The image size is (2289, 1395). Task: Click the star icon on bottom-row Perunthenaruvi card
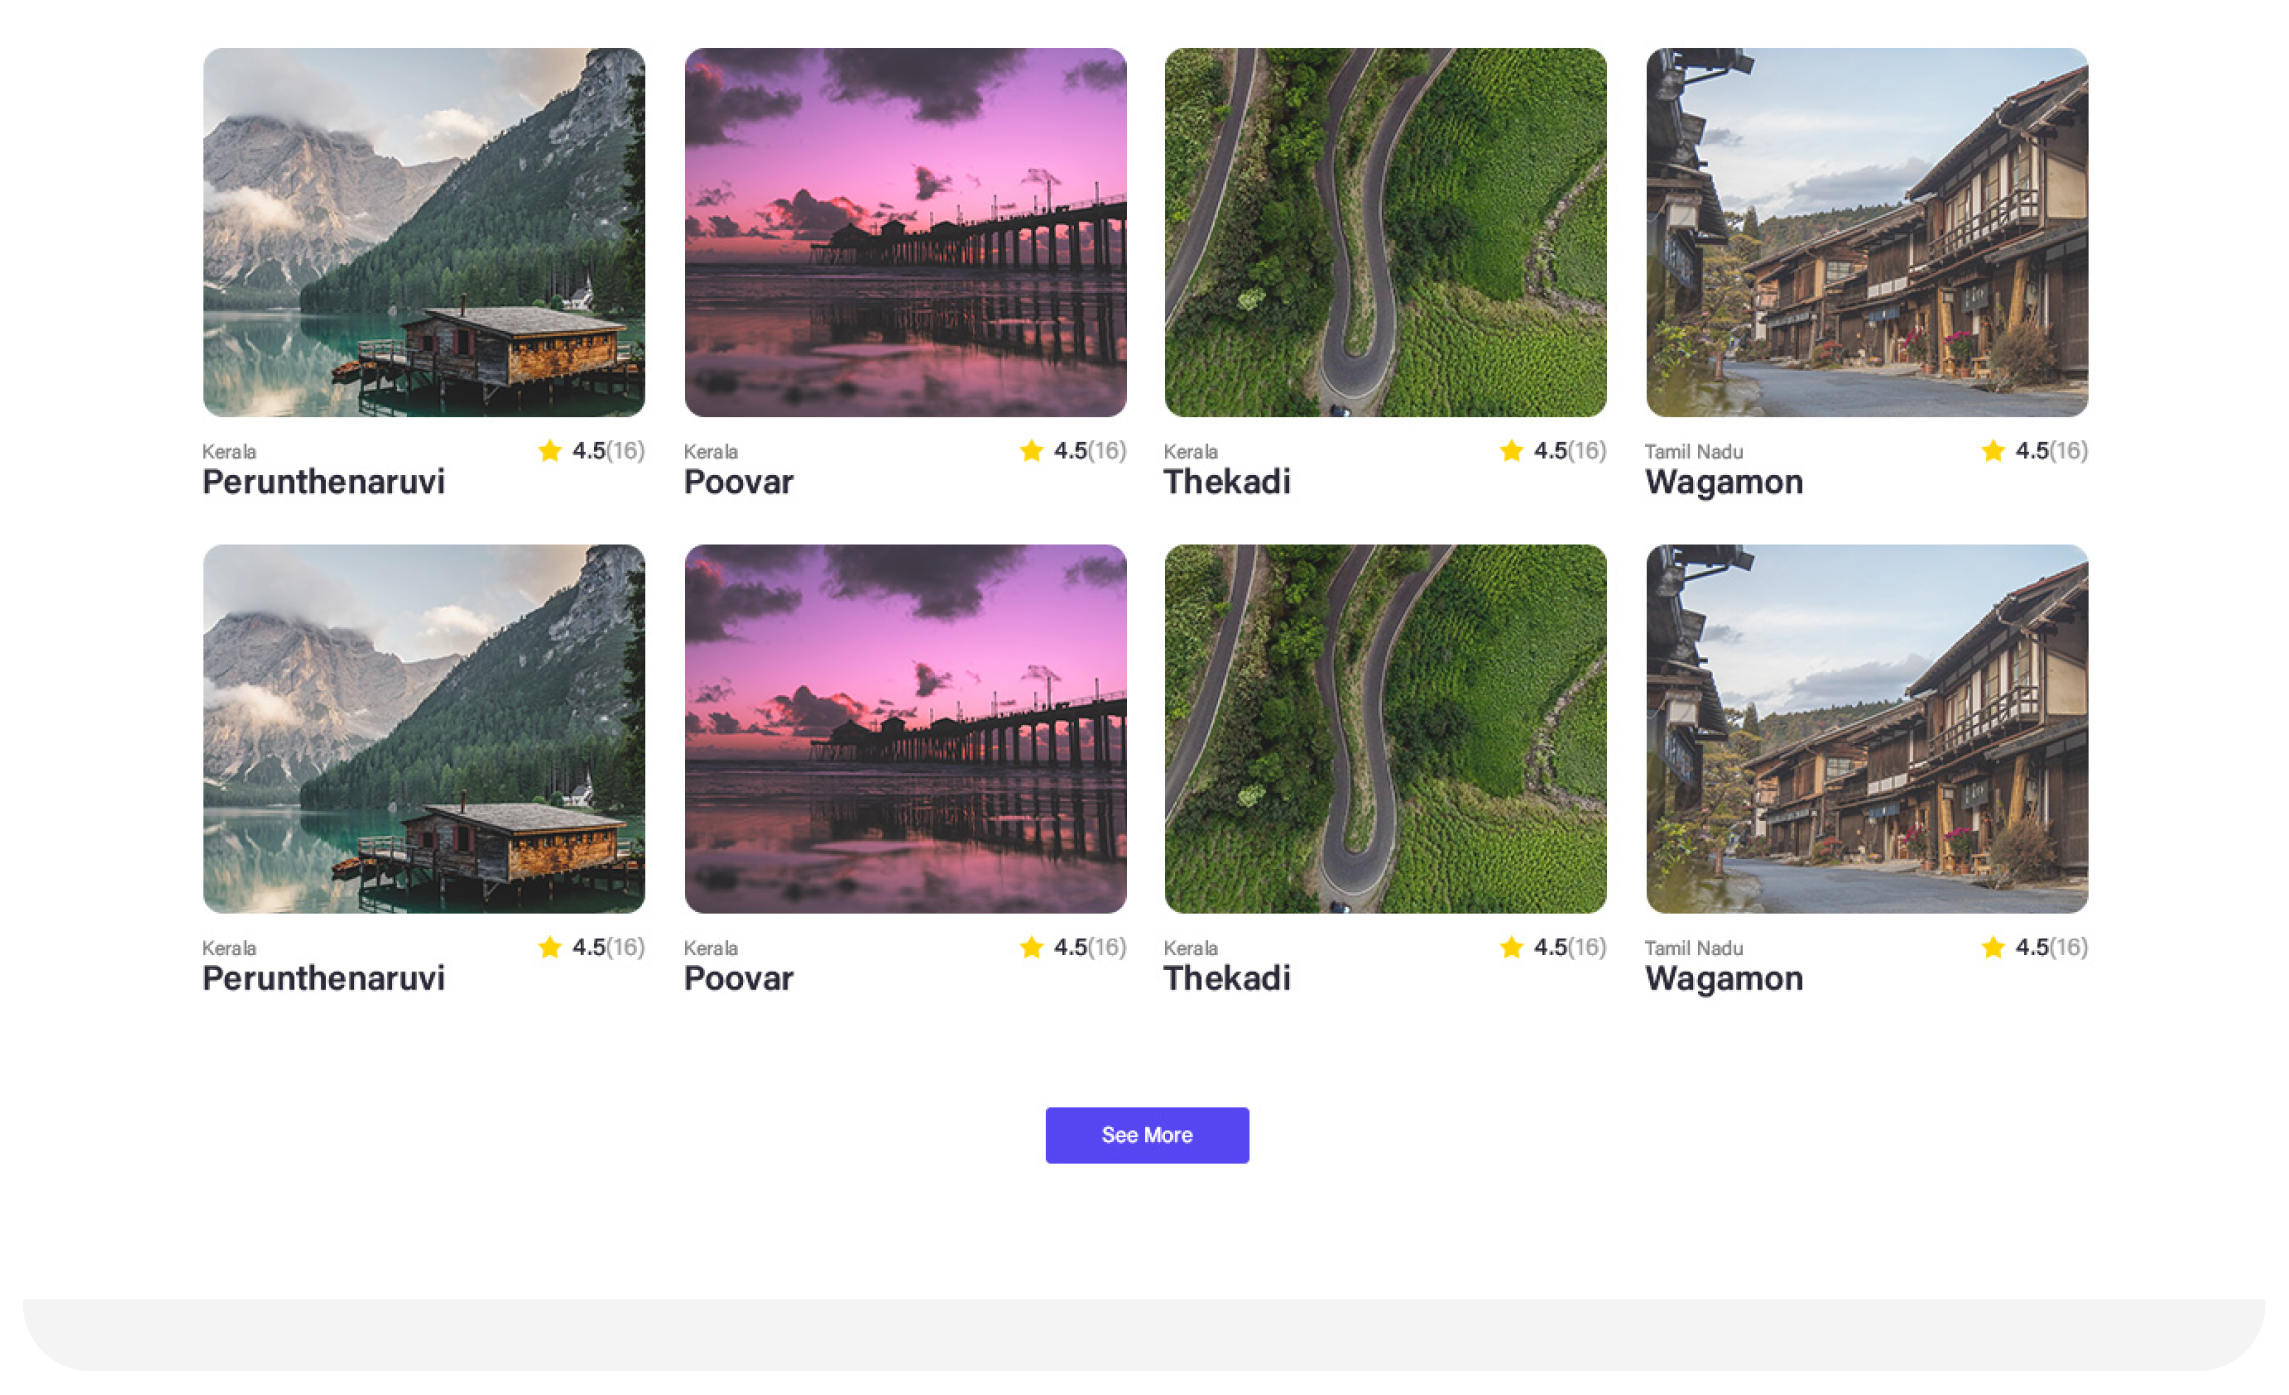point(550,947)
